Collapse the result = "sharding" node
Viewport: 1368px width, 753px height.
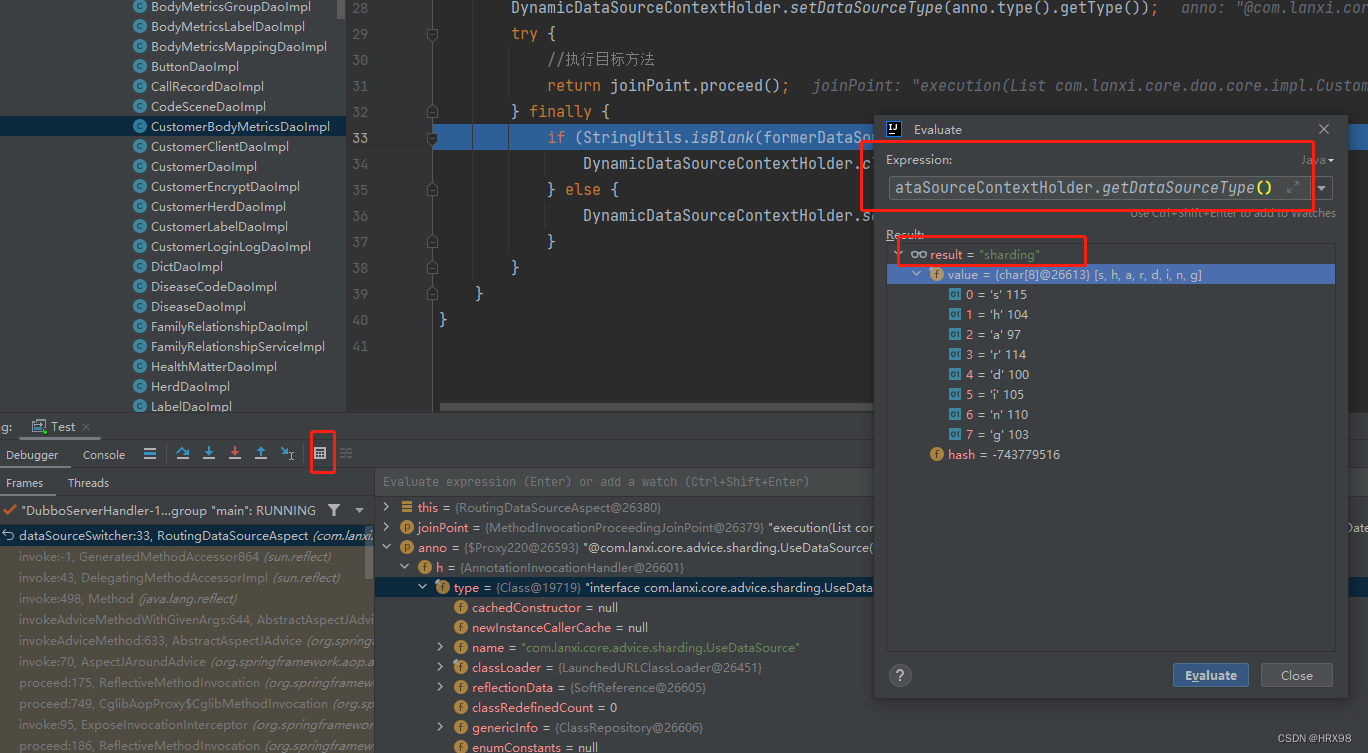pyautogui.click(x=898, y=254)
